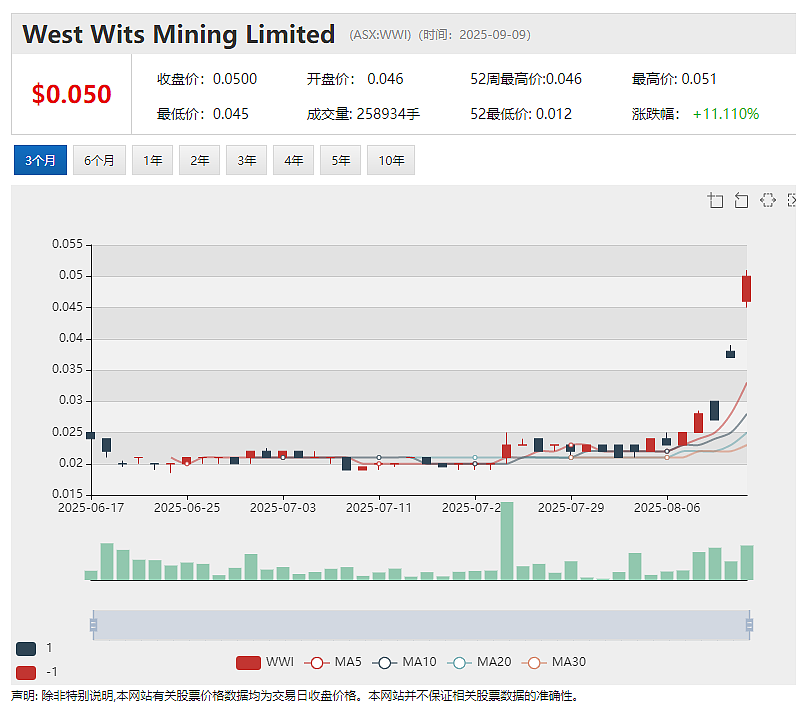
Task: Toggle the MA10 line legend
Action: [404, 662]
